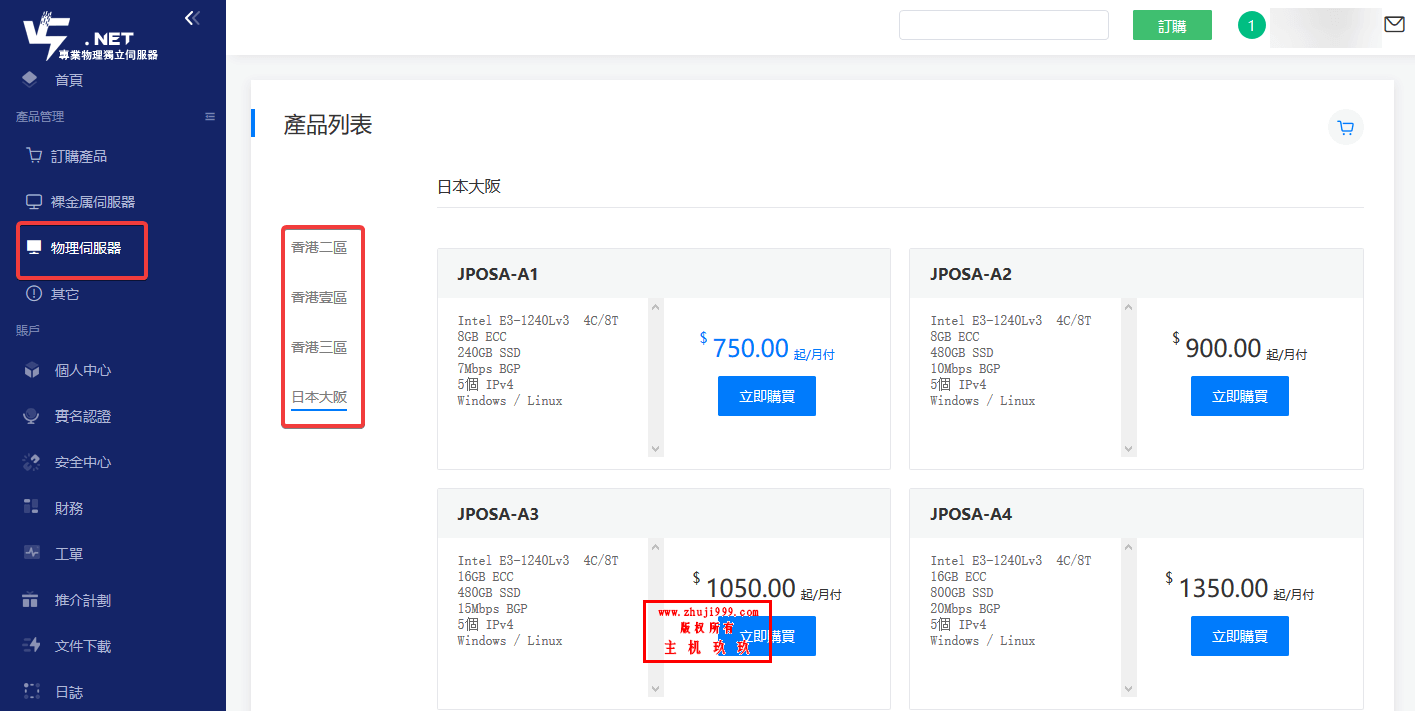The height and width of the screenshot is (711, 1415).
Task: Click the search input field in header
Action: pyautogui.click(x=1003, y=25)
